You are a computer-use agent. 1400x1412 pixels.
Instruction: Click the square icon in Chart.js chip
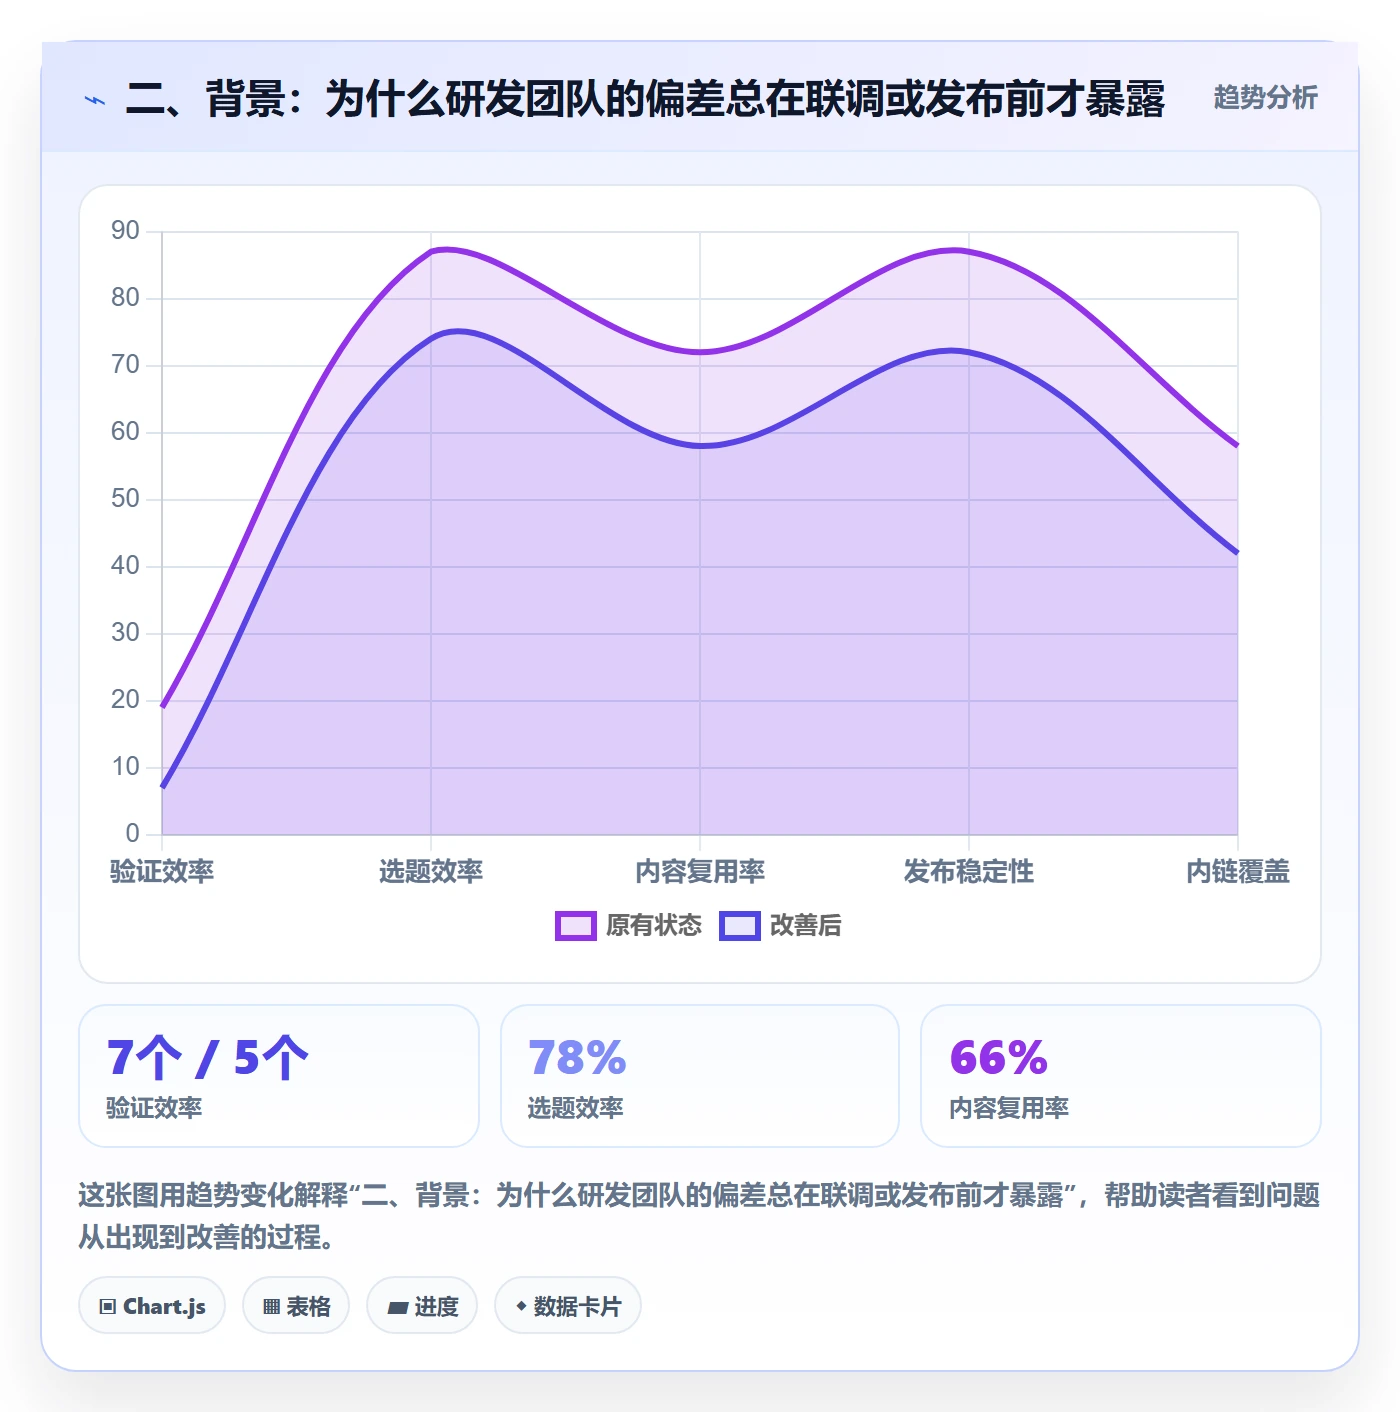point(108,1307)
